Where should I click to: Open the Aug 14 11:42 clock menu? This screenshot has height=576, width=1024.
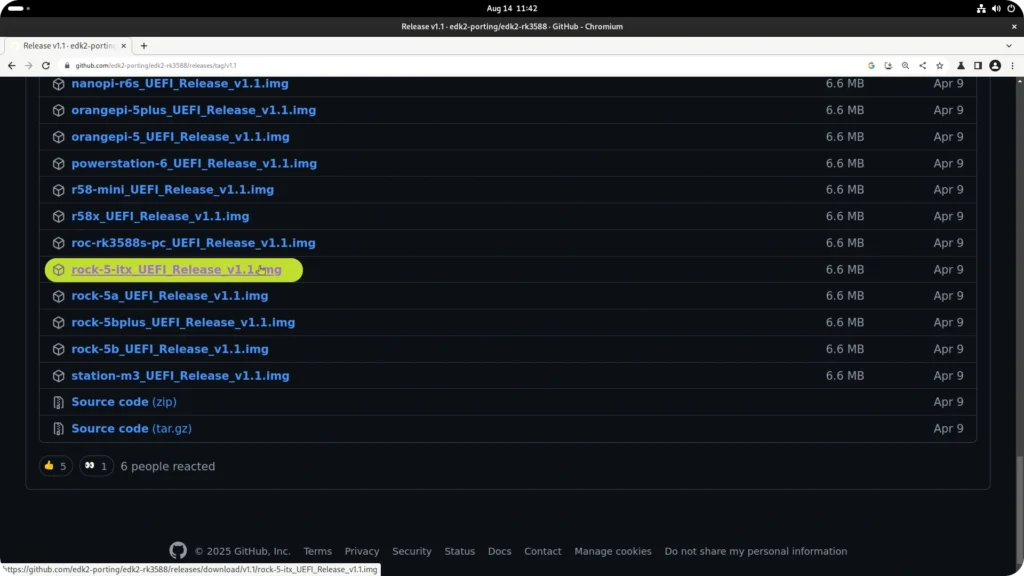(x=512, y=8)
